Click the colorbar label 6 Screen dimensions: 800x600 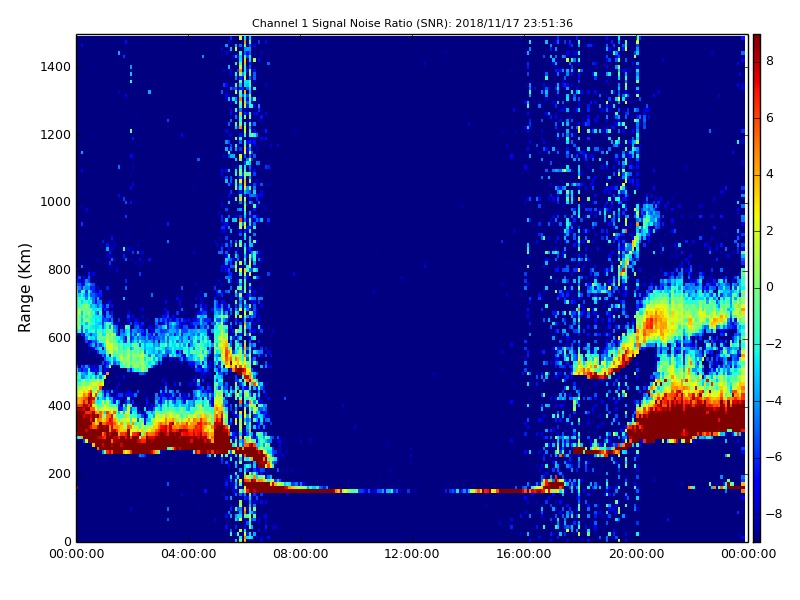(x=769, y=118)
